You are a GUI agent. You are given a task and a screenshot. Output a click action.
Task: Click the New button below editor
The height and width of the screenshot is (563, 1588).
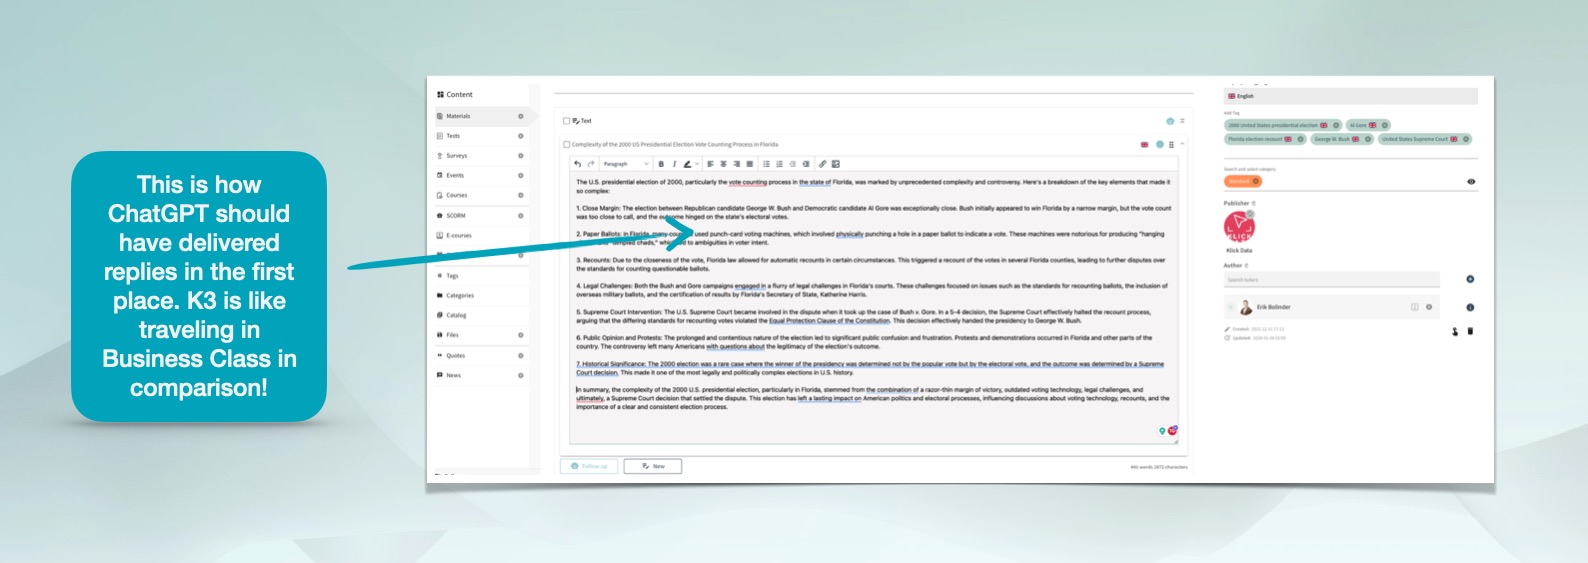click(x=653, y=466)
